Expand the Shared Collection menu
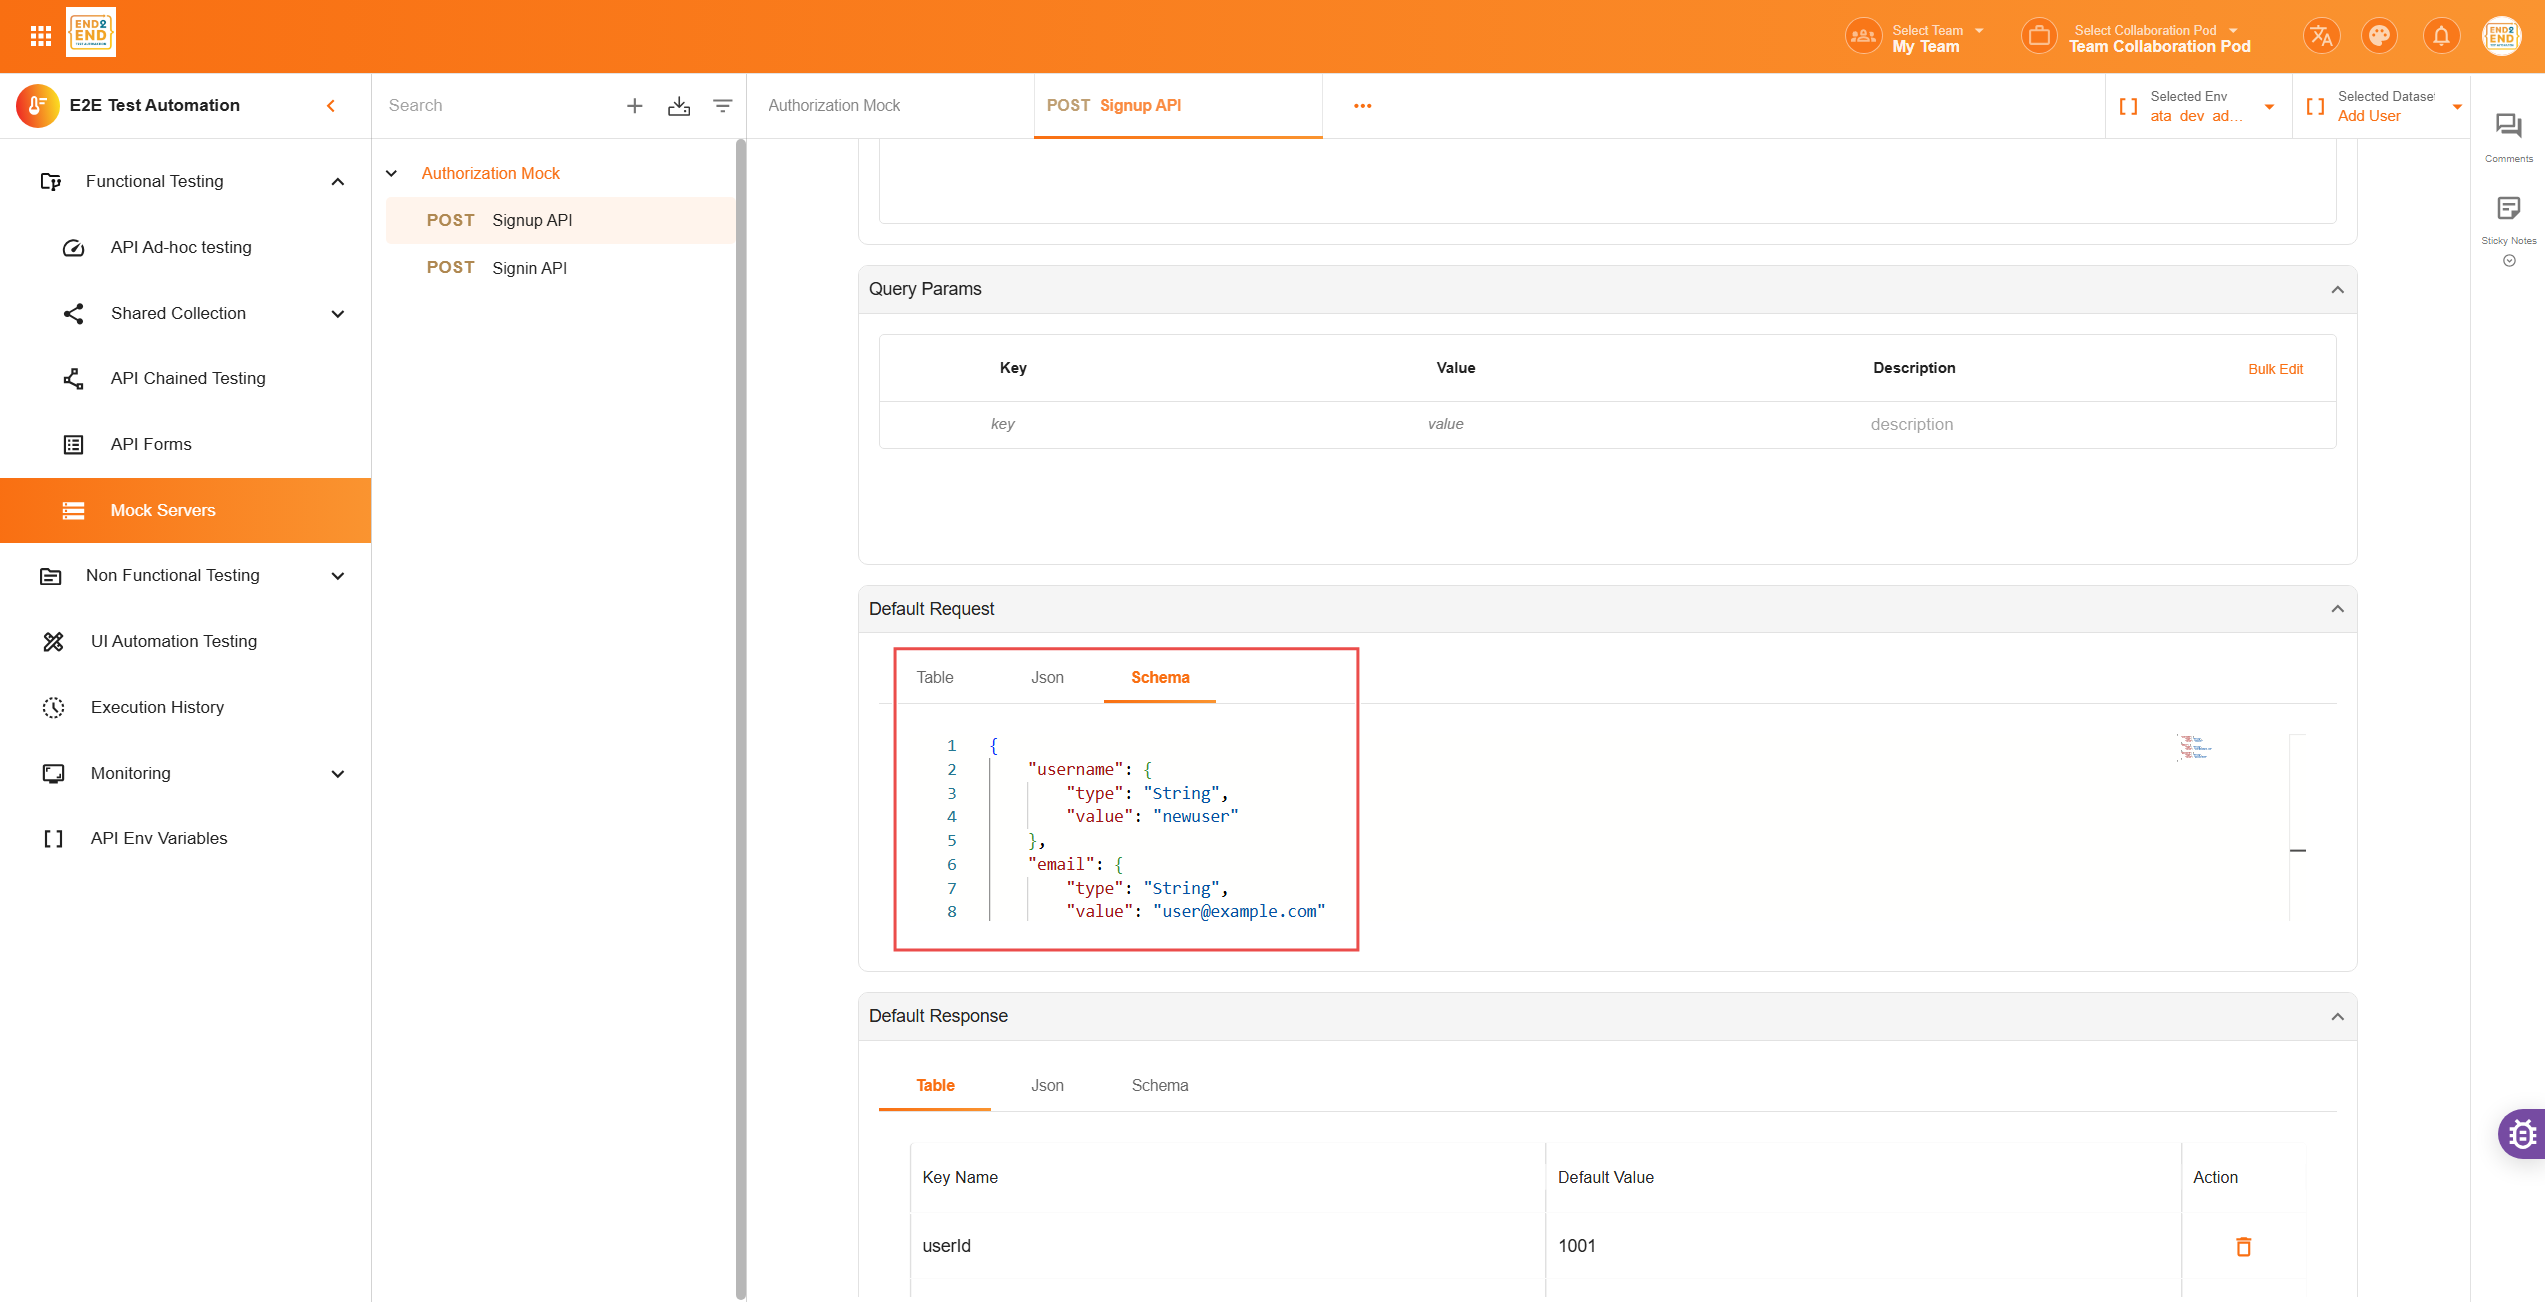2545x1302 pixels. (x=337, y=314)
